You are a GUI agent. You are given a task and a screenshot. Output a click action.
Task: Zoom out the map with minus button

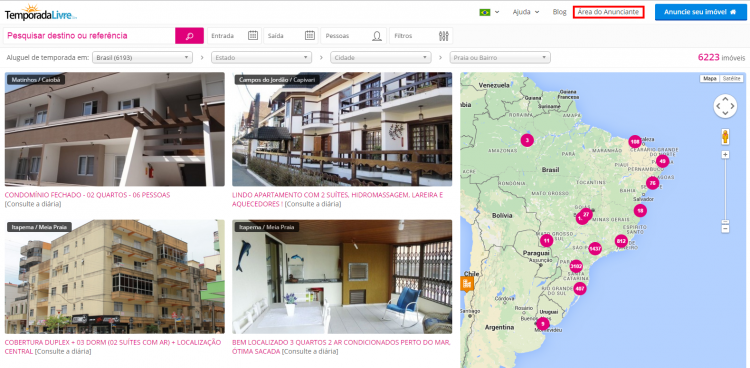pos(725,229)
